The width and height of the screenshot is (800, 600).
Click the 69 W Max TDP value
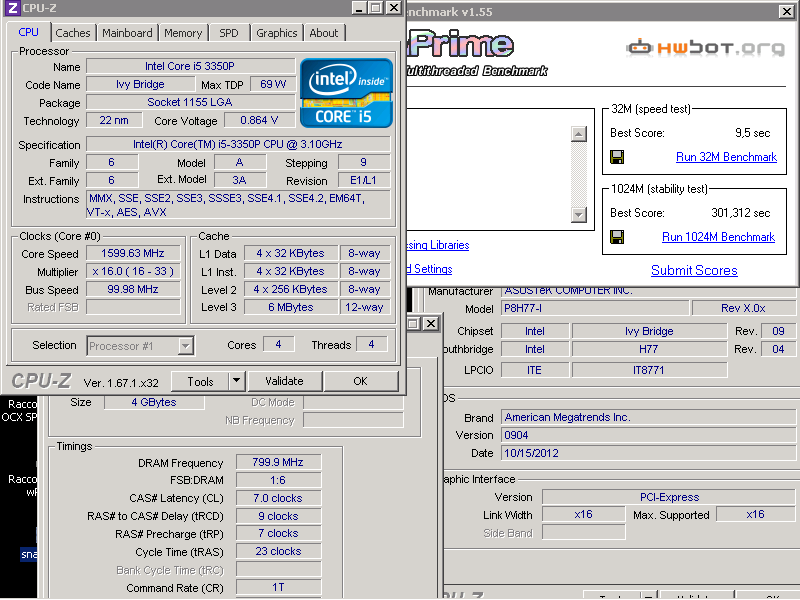click(x=273, y=84)
